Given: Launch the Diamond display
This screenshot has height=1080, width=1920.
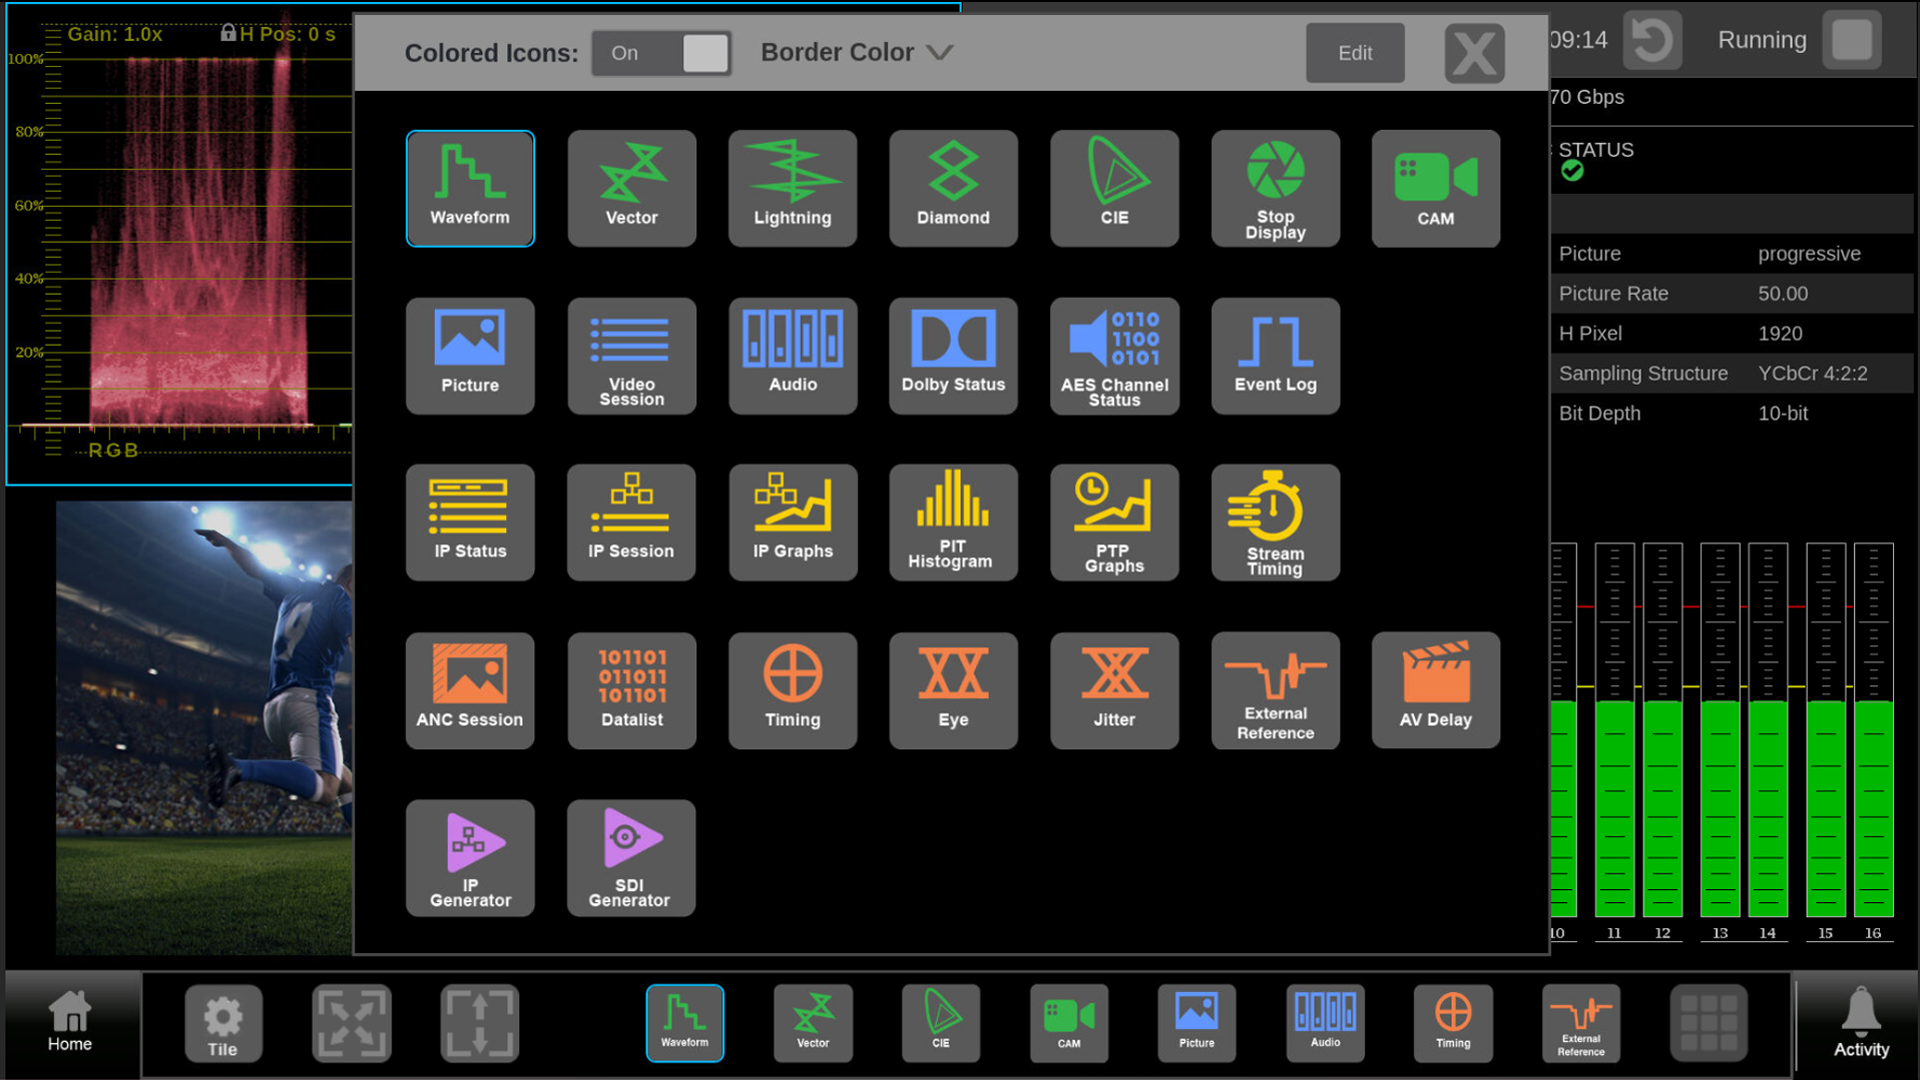Looking at the screenshot, I should tap(953, 188).
